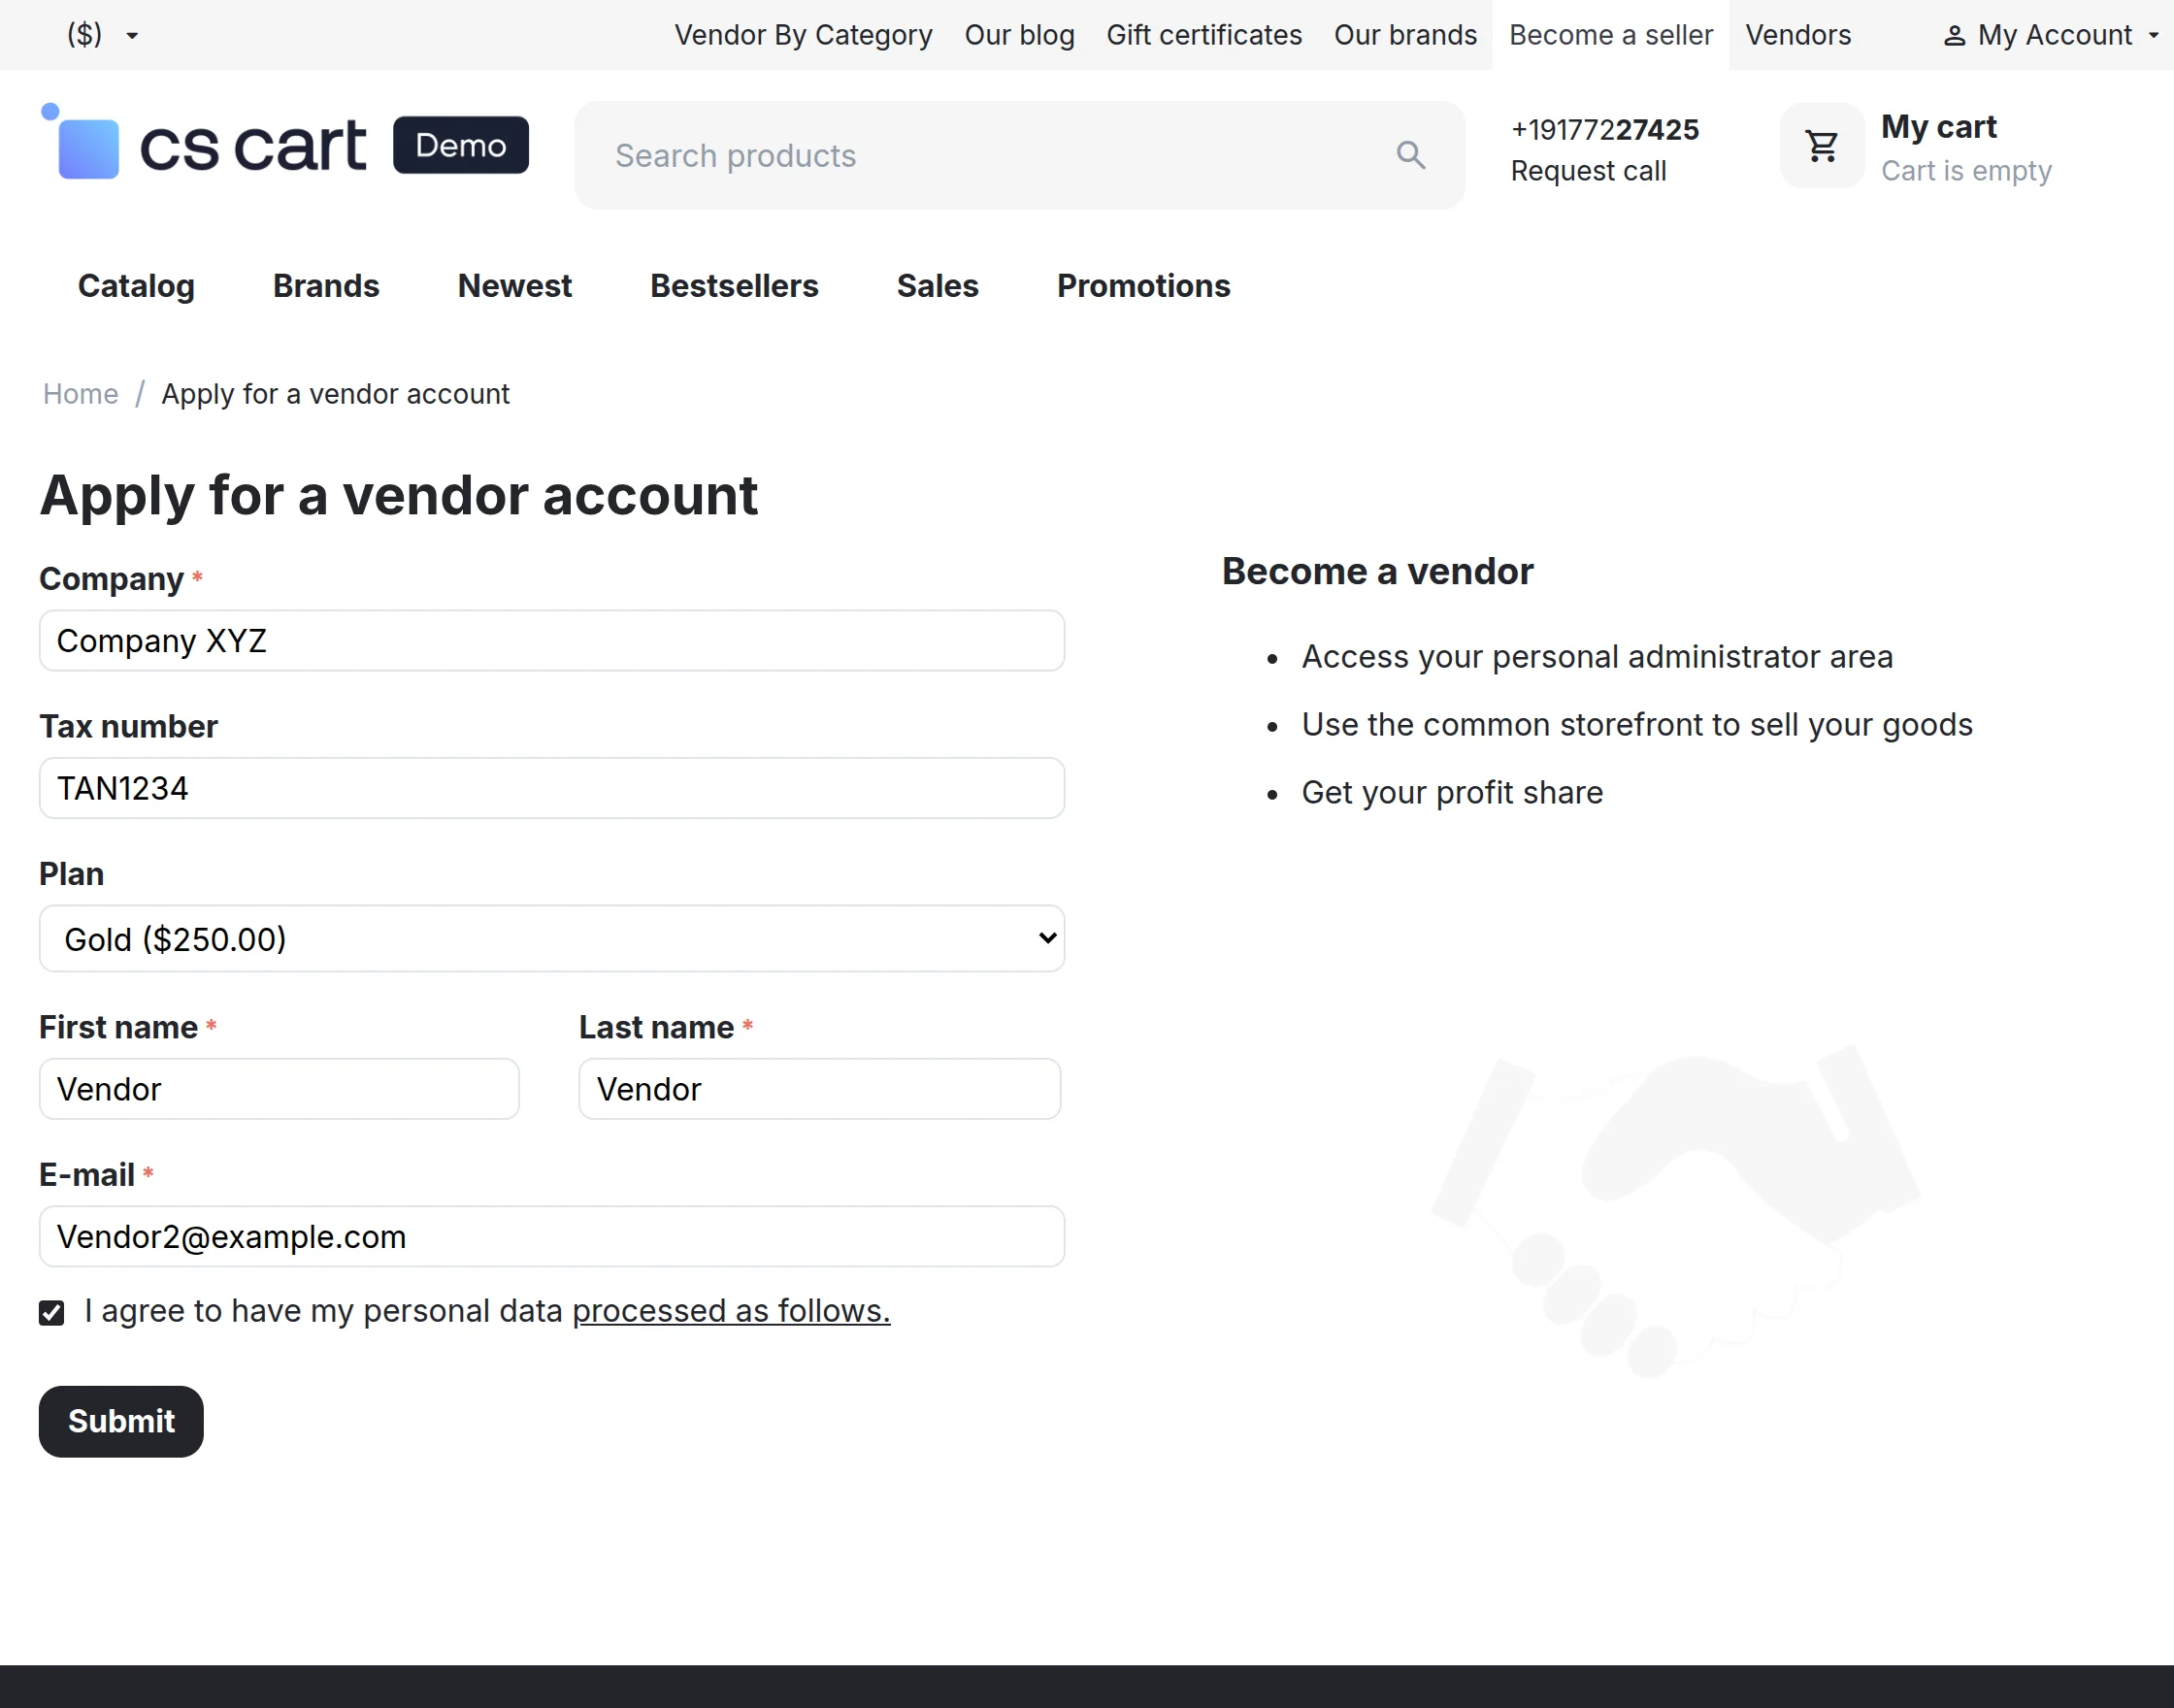Click the Company input field
2174x1708 pixels.
click(552, 640)
